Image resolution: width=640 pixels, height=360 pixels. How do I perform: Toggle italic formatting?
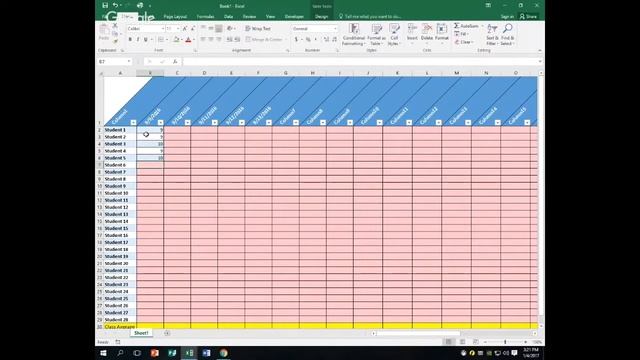point(138,40)
